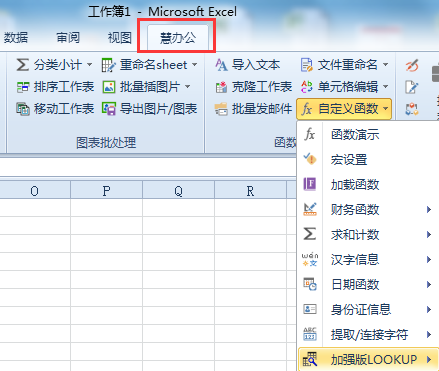Expand the 财务函数 submenu arrow
Viewport: 439px width, 371px height.
[x=429, y=209]
